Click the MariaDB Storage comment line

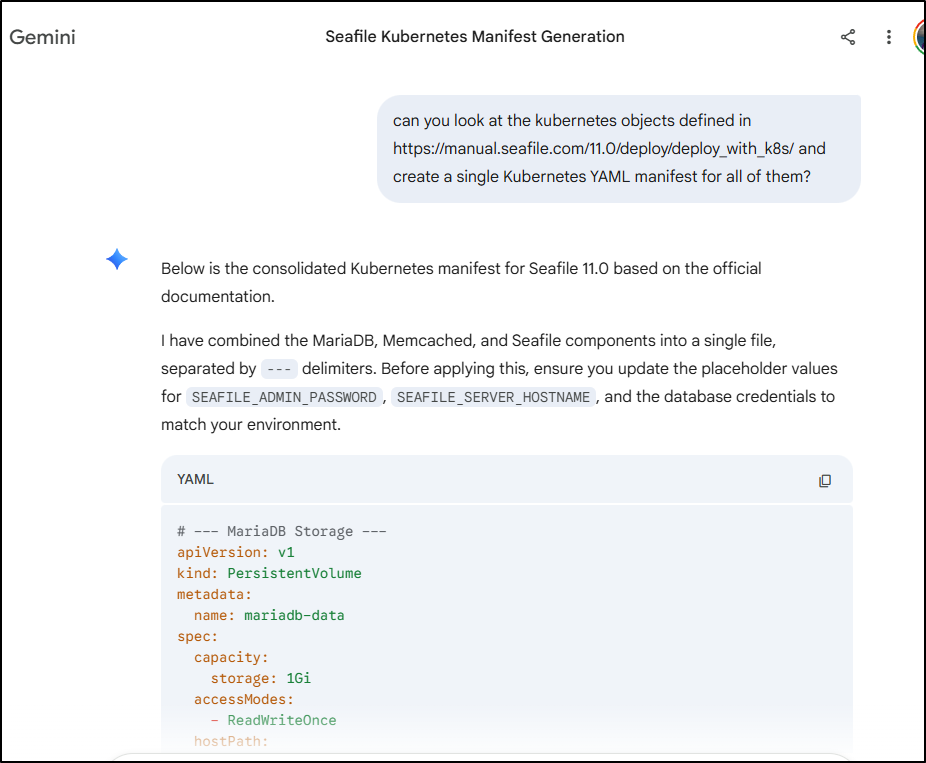click(x=281, y=531)
